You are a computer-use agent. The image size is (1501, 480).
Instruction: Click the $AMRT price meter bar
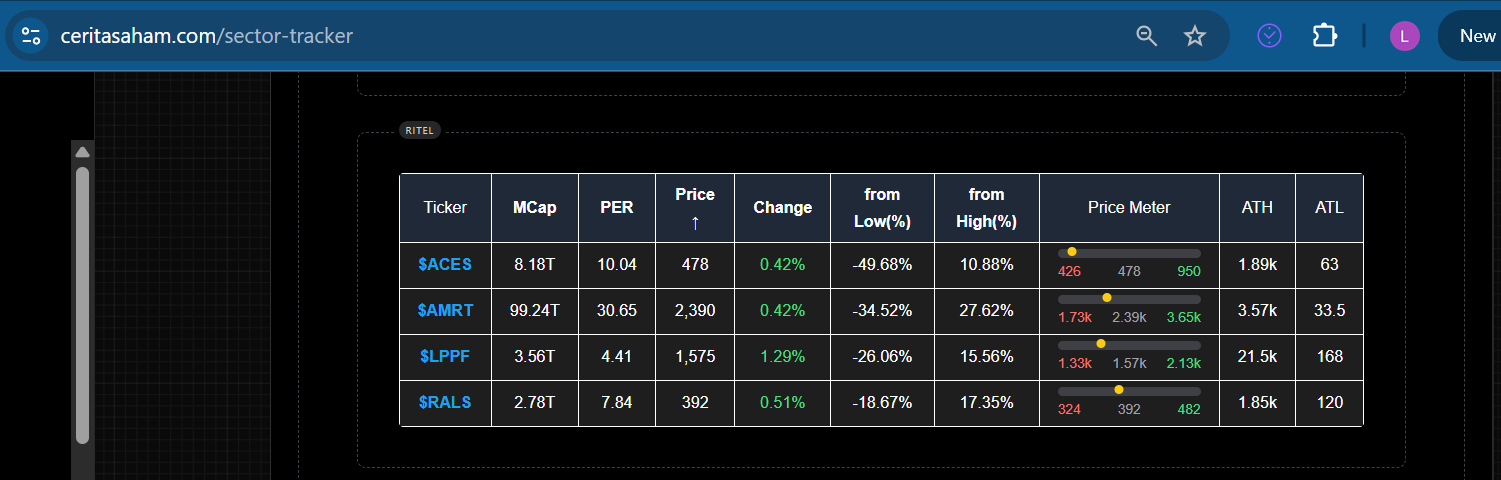tap(1129, 299)
